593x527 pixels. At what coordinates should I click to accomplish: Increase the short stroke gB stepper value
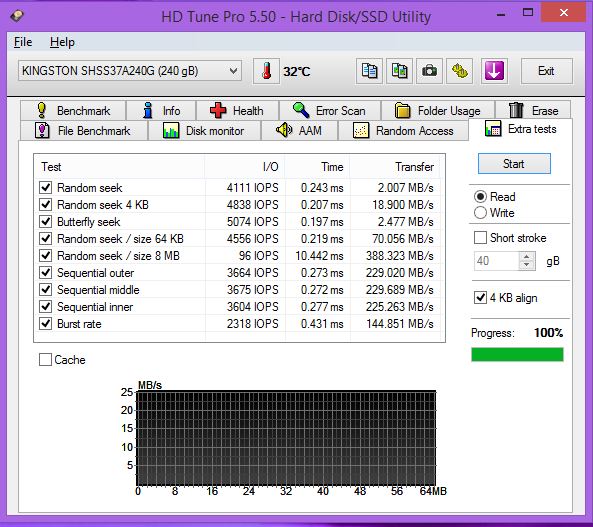[x=526, y=257]
